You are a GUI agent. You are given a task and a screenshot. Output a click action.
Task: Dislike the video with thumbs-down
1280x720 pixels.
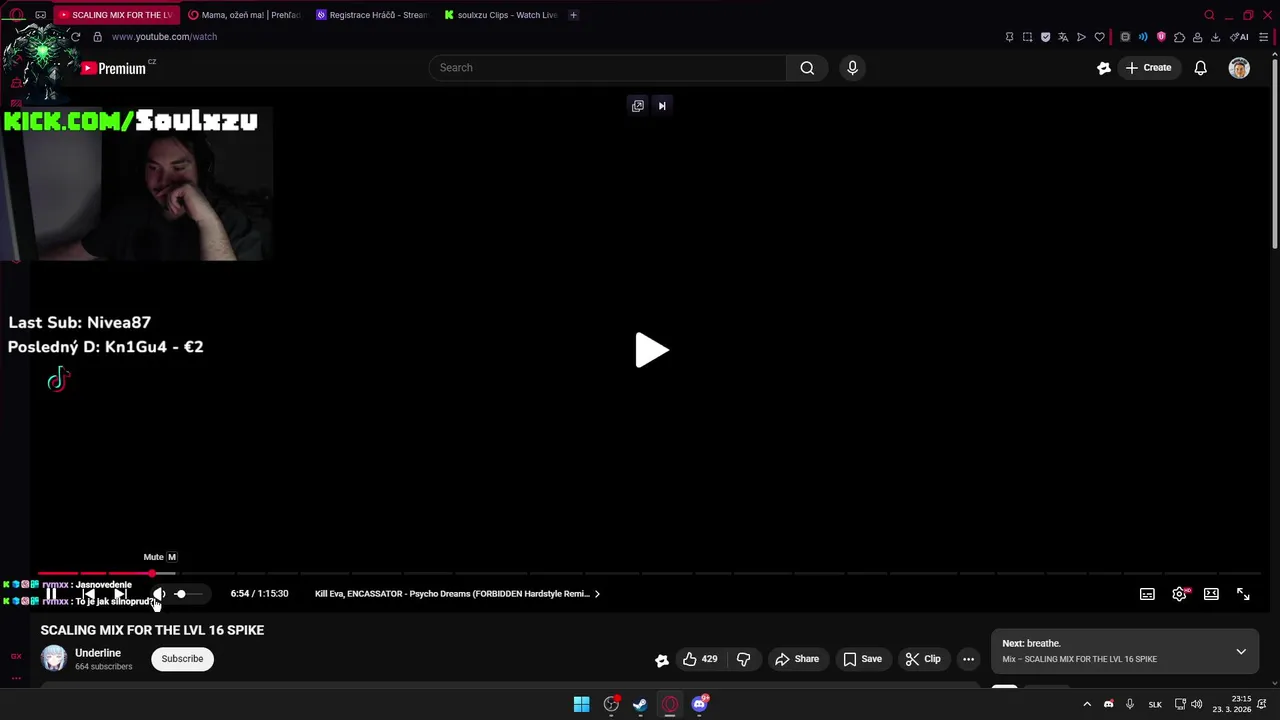[x=743, y=659]
